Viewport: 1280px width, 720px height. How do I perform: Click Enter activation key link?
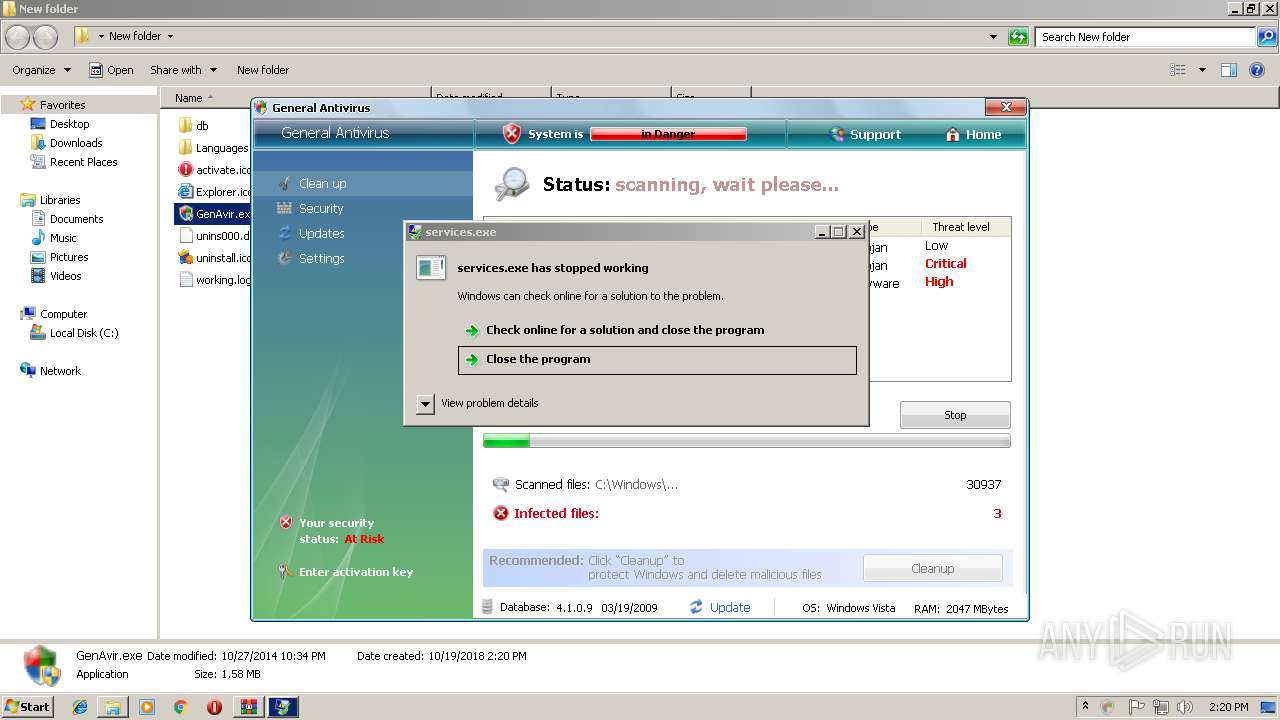[x=356, y=572]
